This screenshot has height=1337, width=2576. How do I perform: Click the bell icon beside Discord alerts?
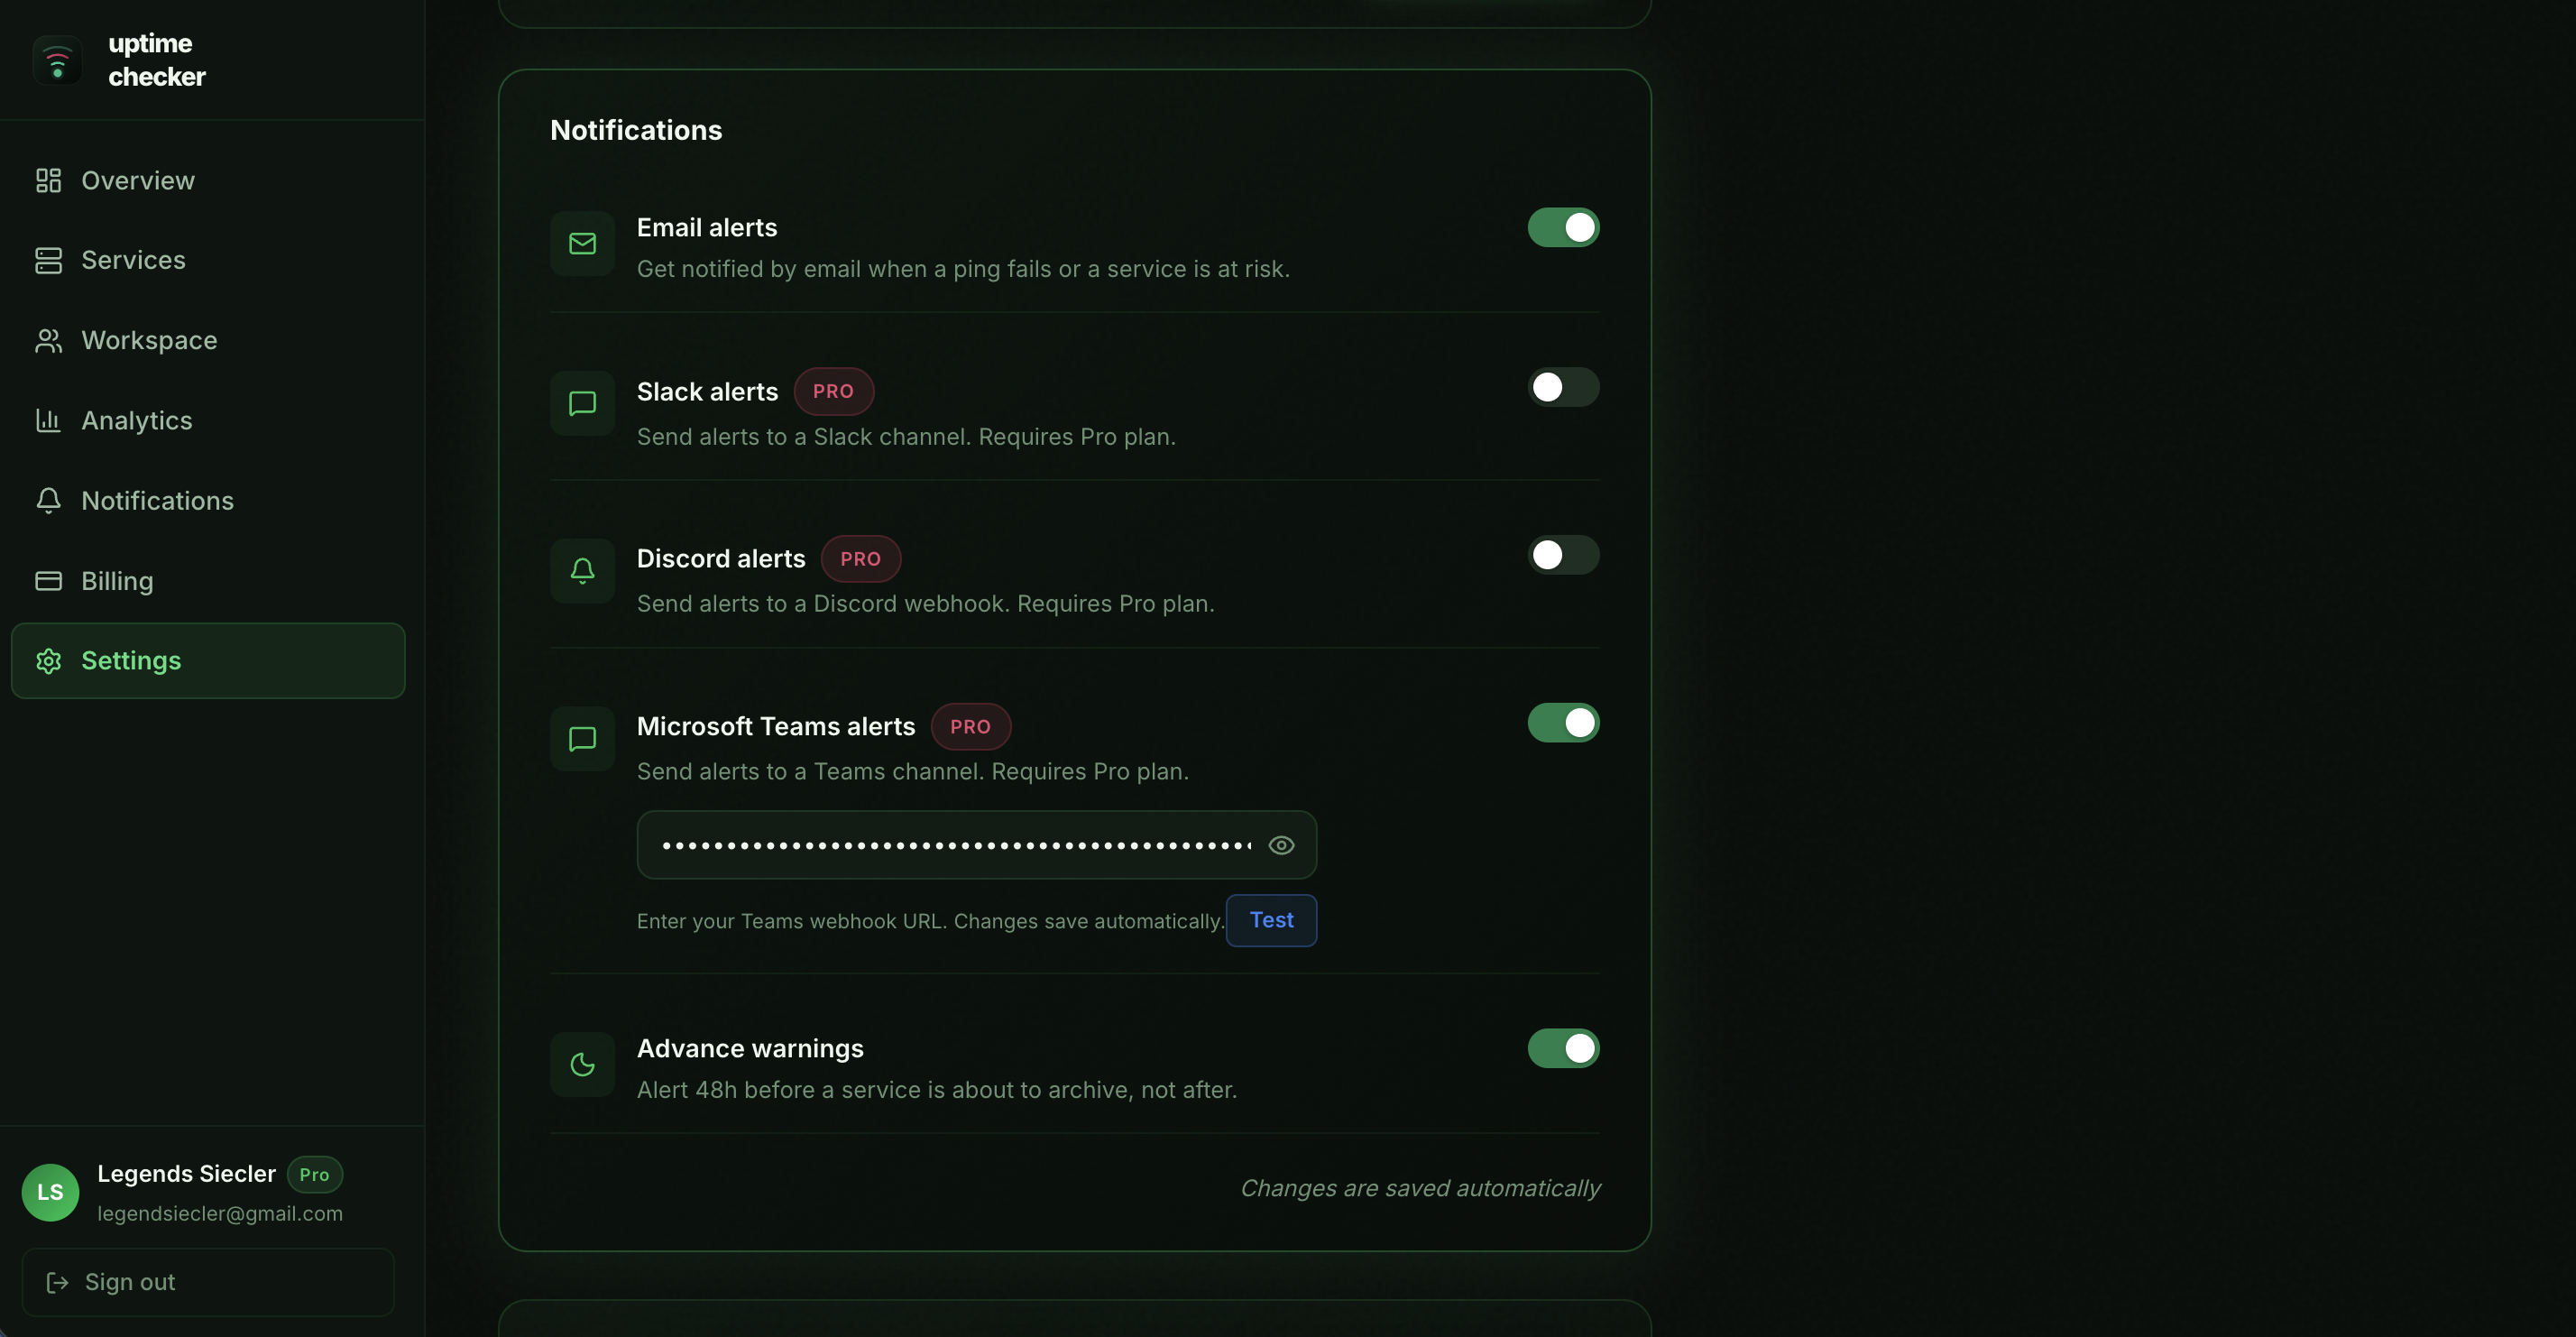582,570
